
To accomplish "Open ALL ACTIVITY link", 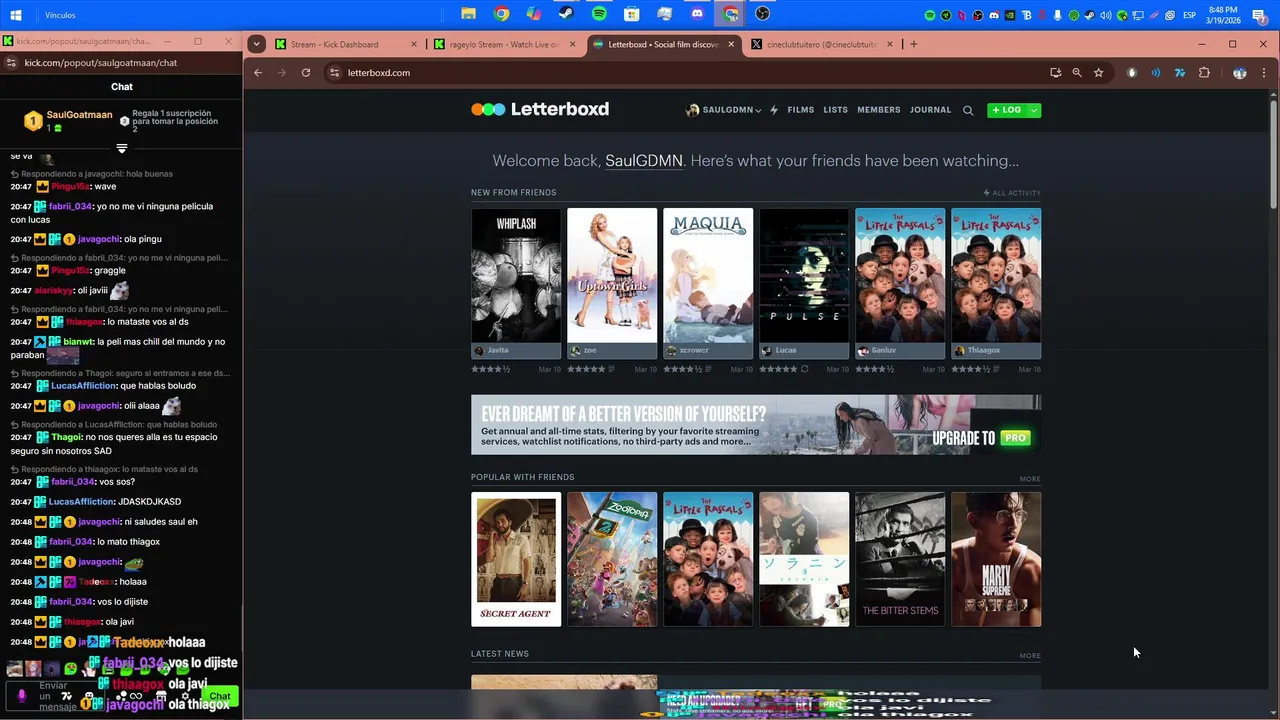I will [1012, 193].
